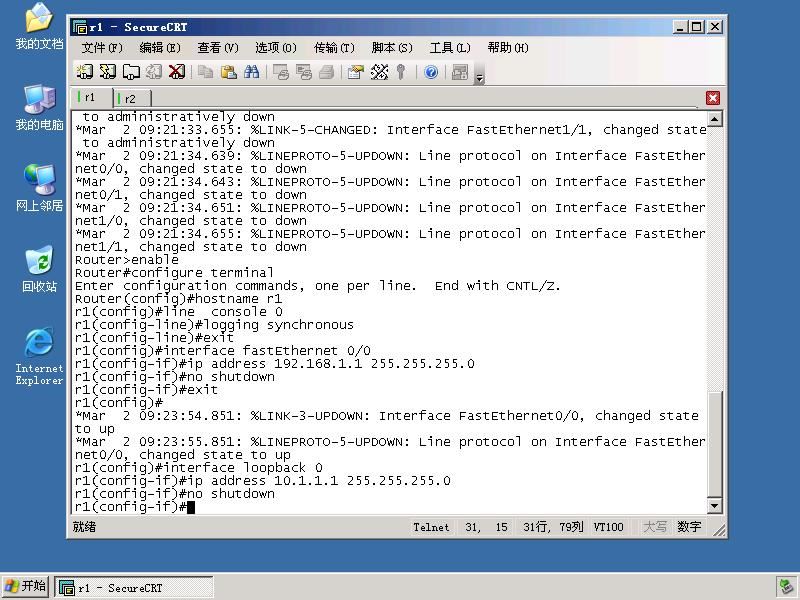Open the 帮助(H) menu

pyautogui.click(x=508, y=48)
